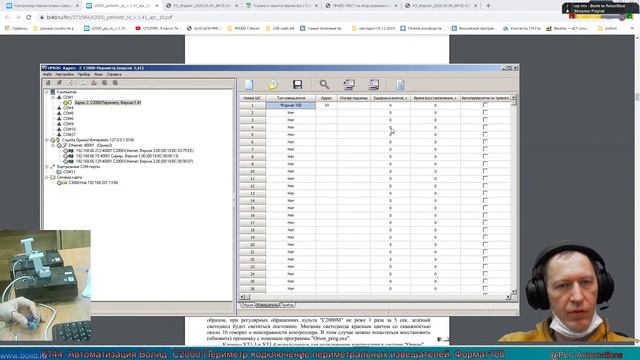Toggle the checkbox in row 1
The width and height of the screenshot is (640, 360).
485,105
